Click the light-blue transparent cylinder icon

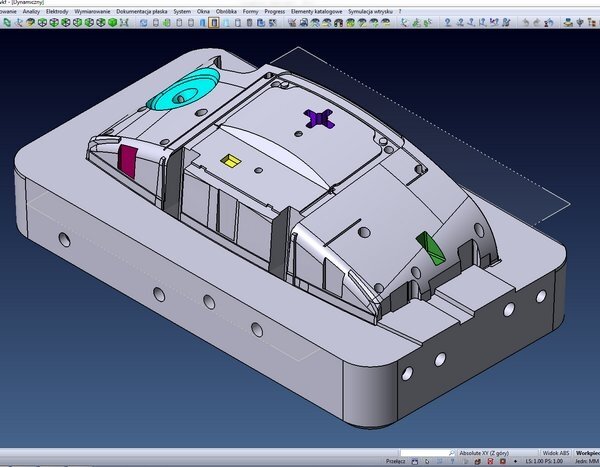coord(226,23)
